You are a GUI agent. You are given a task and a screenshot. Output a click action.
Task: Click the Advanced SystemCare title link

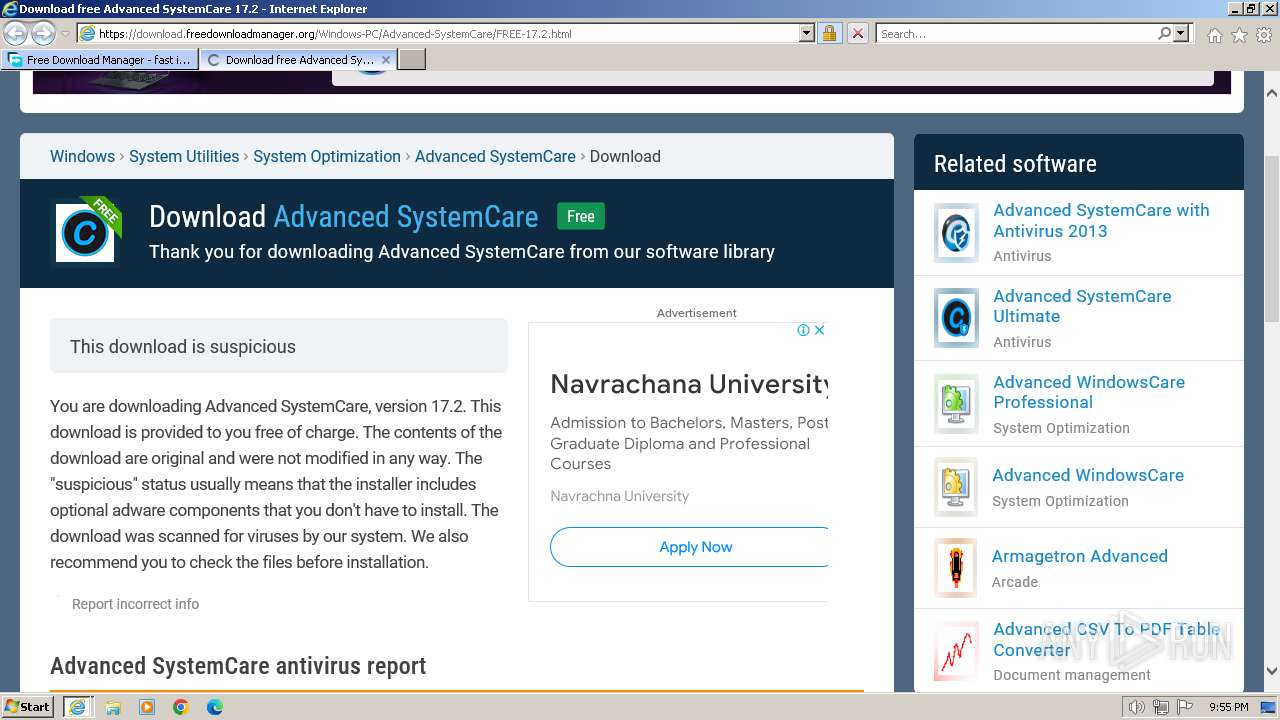tap(405, 217)
